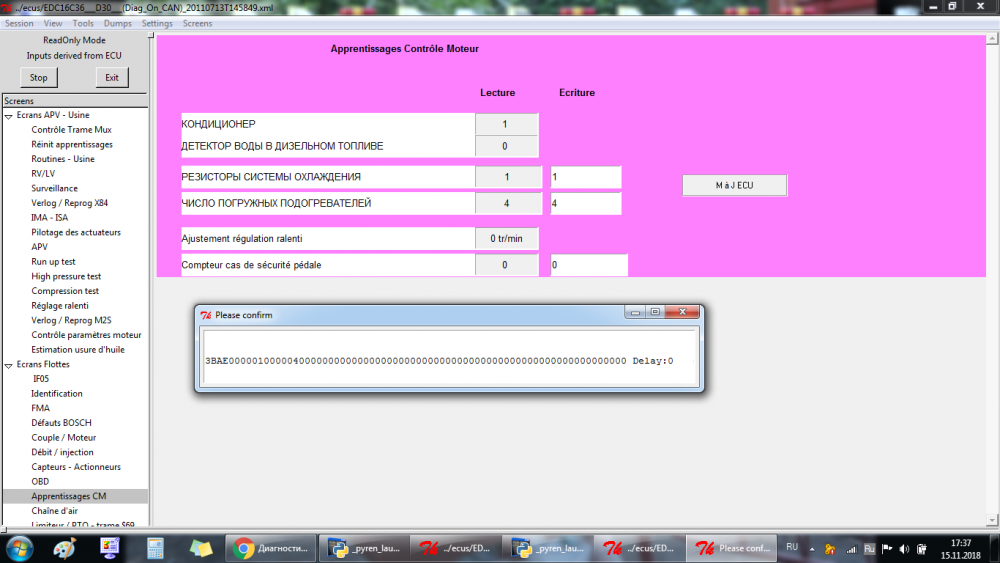Collapse the Ecrans Flottes tree node
This screenshot has height=563, width=1000.
point(9,365)
